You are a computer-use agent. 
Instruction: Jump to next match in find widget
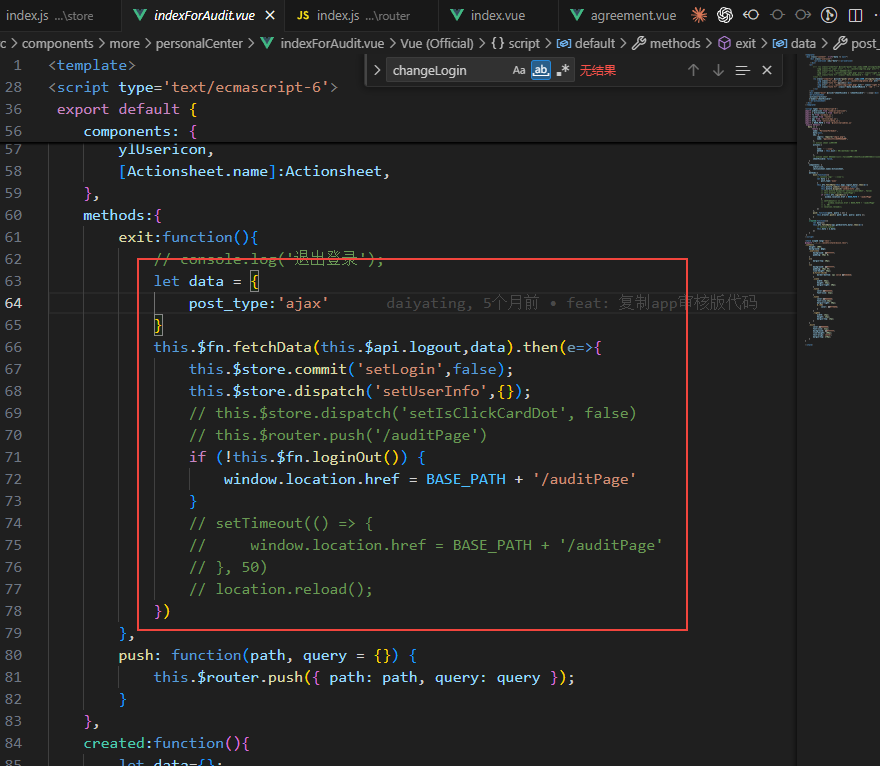718,70
